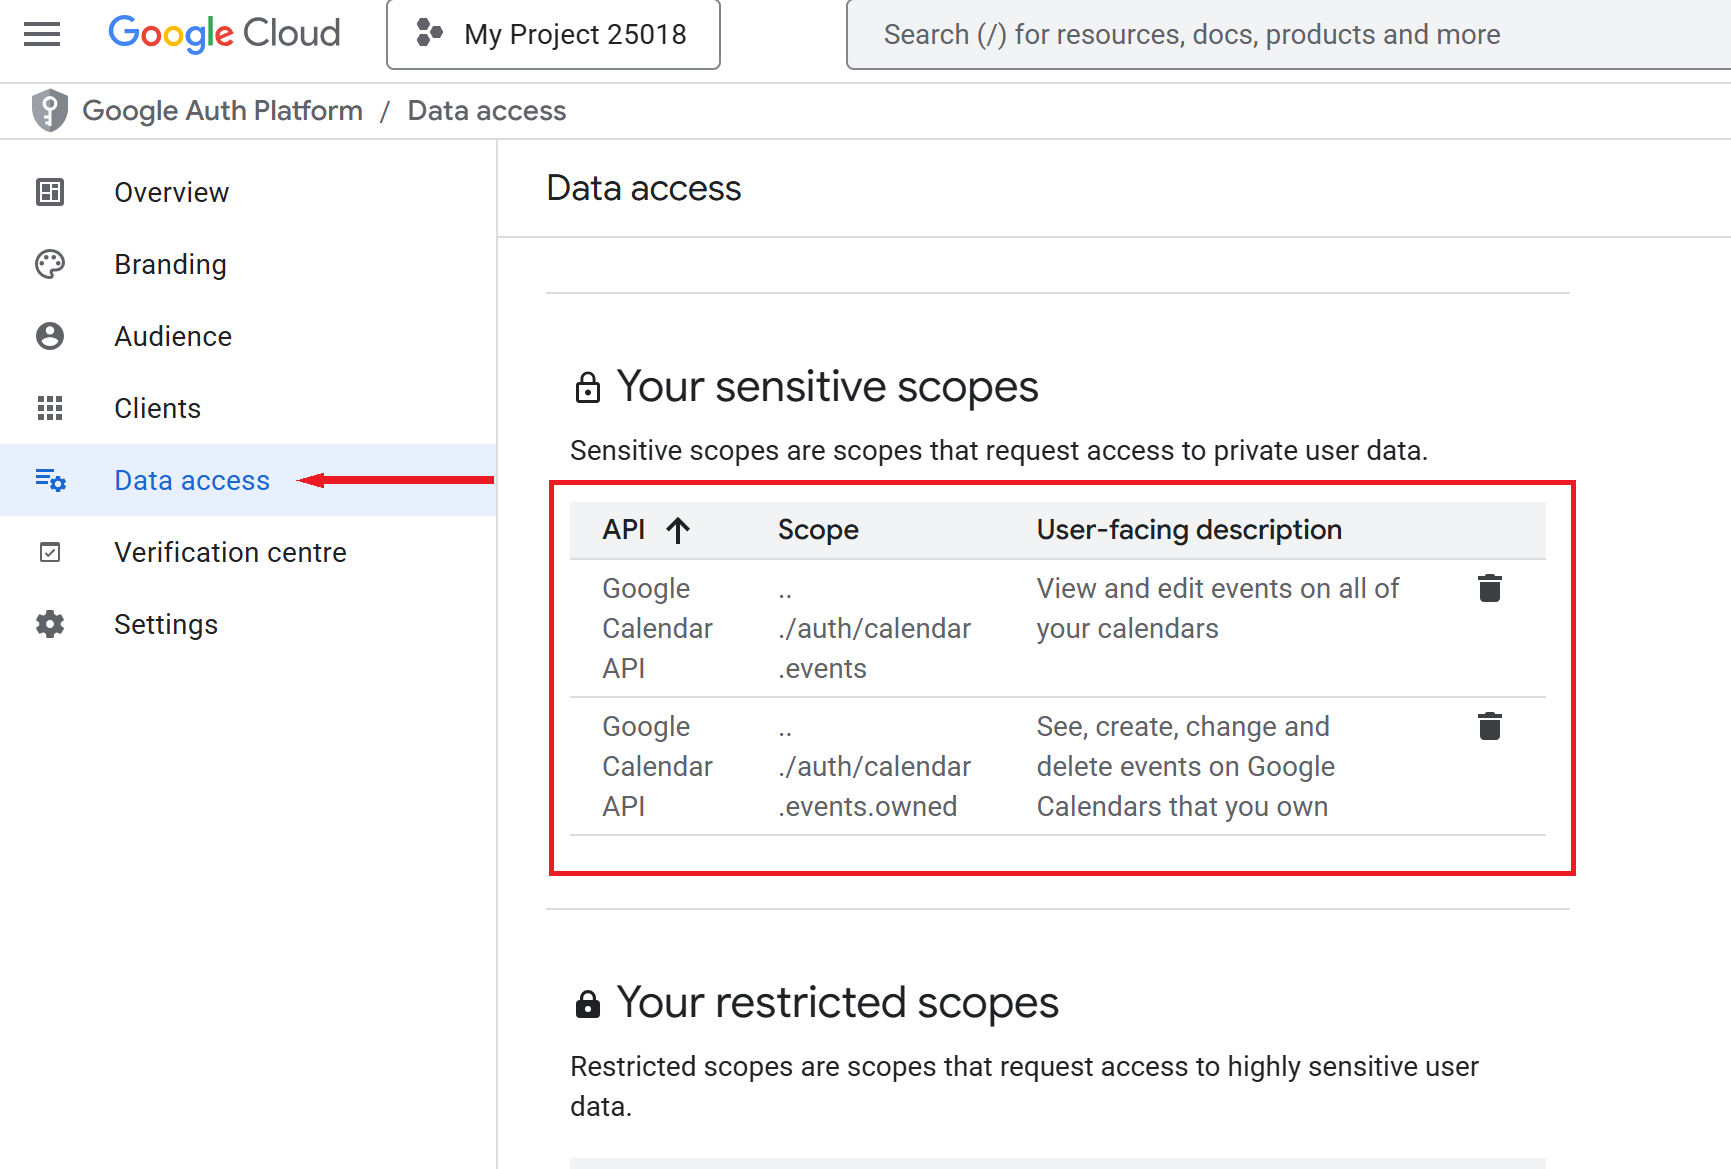Image resolution: width=1731 pixels, height=1169 pixels.
Task: Click the Scope column header
Action: coord(818,530)
